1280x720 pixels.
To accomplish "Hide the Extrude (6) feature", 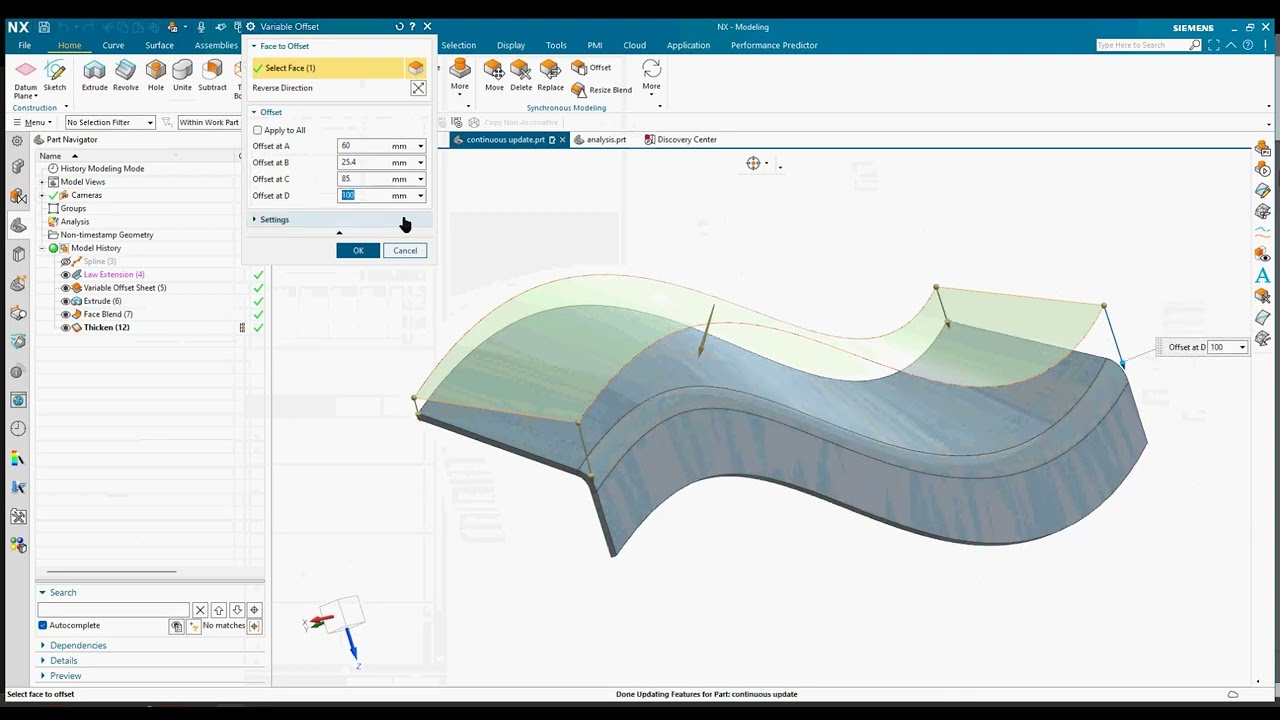I will click(x=65, y=301).
